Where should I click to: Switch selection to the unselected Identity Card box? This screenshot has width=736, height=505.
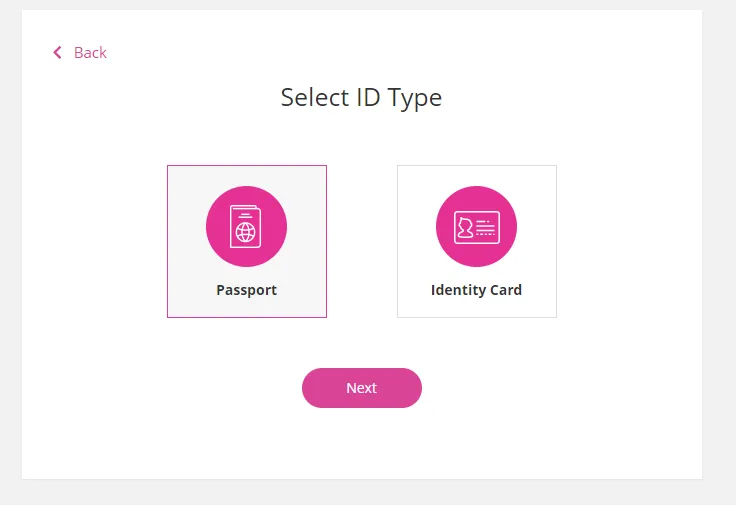click(x=477, y=241)
